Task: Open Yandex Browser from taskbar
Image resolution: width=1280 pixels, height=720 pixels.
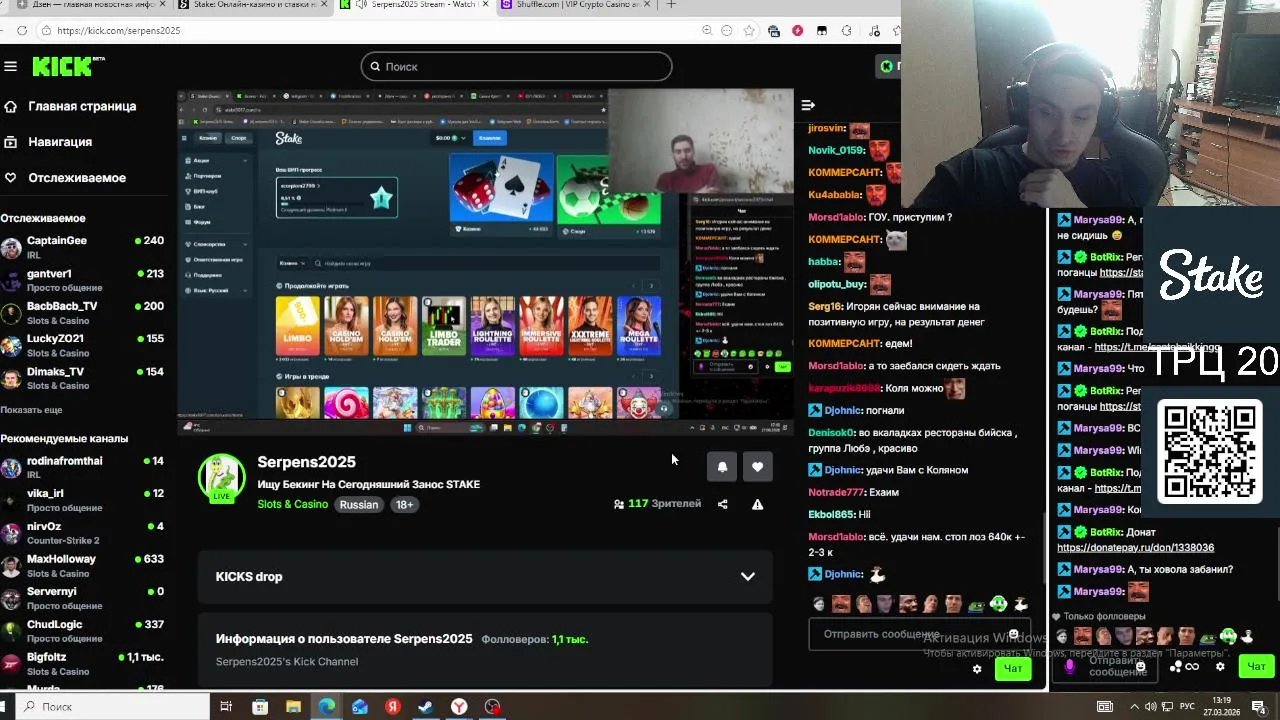Action: click(x=459, y=707)
